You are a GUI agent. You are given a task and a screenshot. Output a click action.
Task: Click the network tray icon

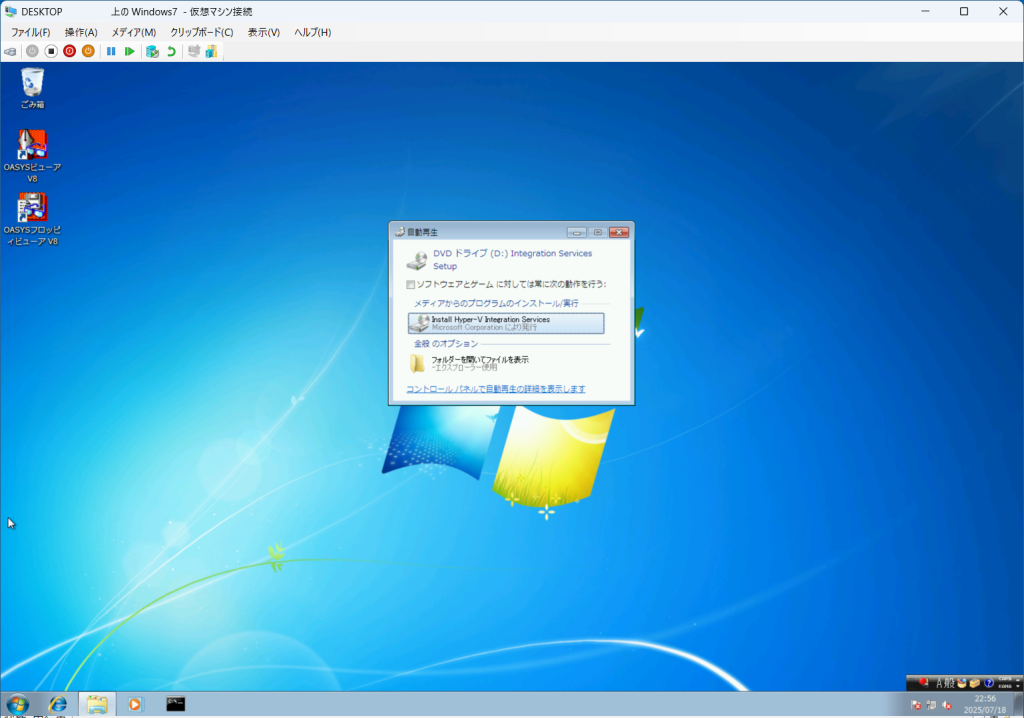pos(931,705)
